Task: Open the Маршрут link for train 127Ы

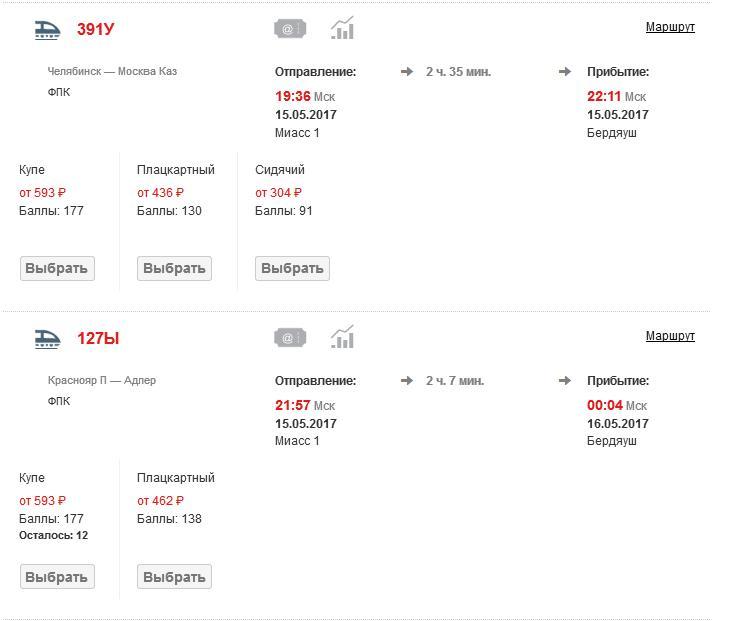Action: 670,336
